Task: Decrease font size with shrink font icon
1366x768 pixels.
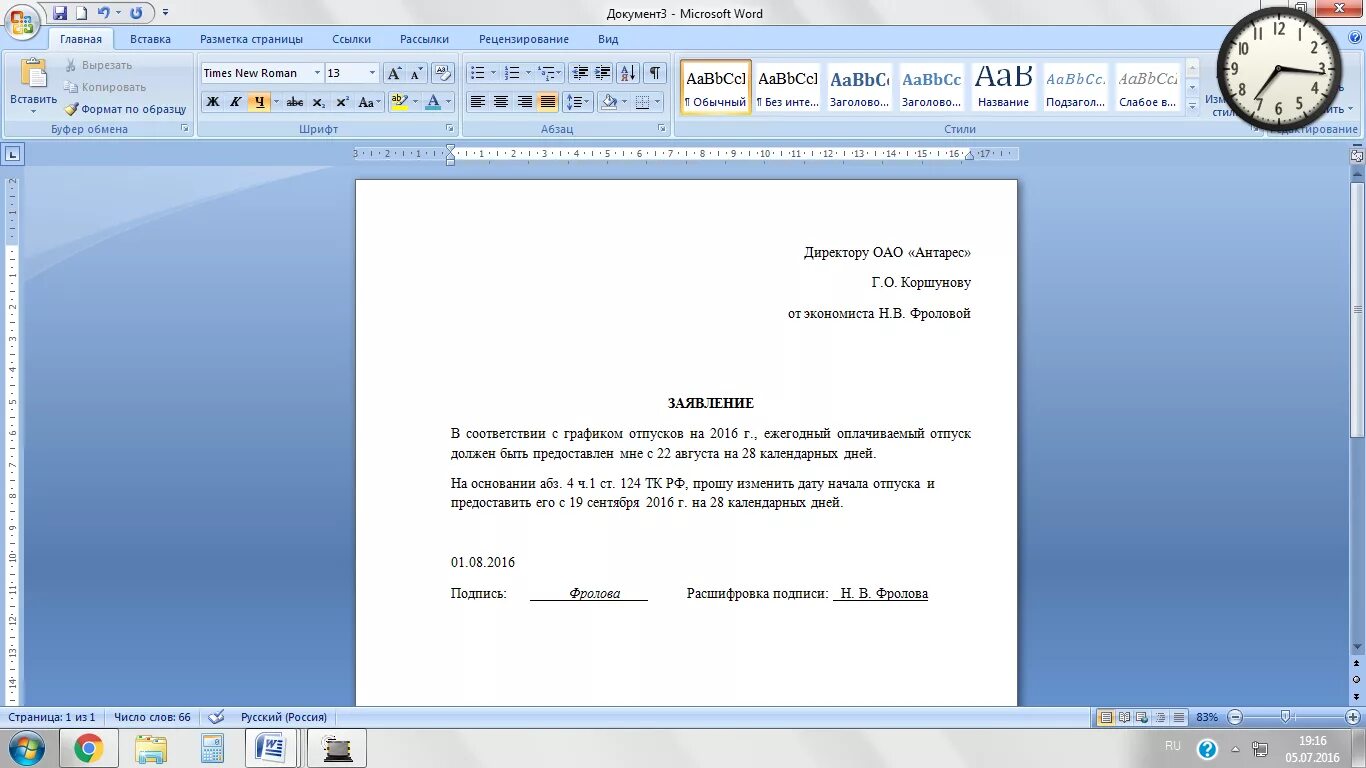Action: 416,73
